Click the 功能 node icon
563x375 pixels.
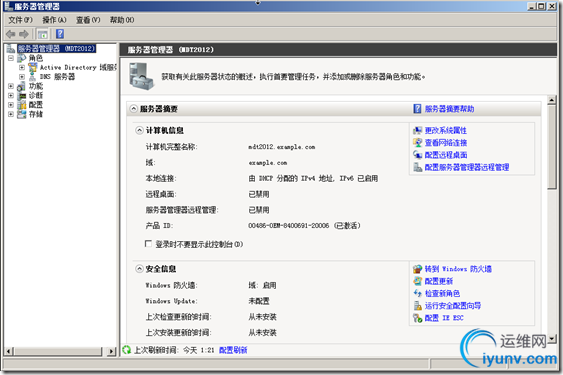point(22,86)
